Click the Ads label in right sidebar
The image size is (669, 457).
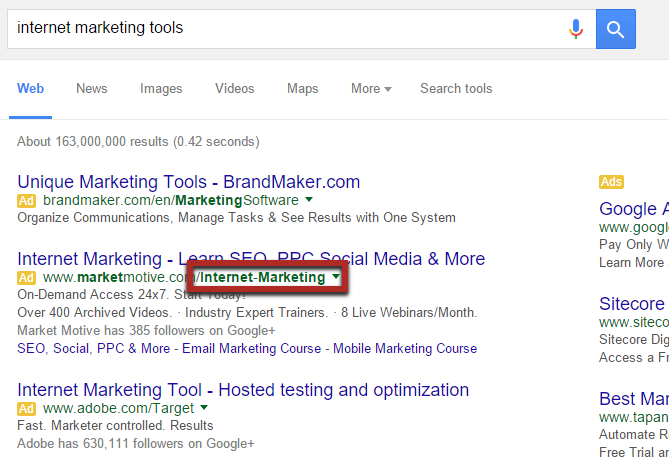click(611, 182)
